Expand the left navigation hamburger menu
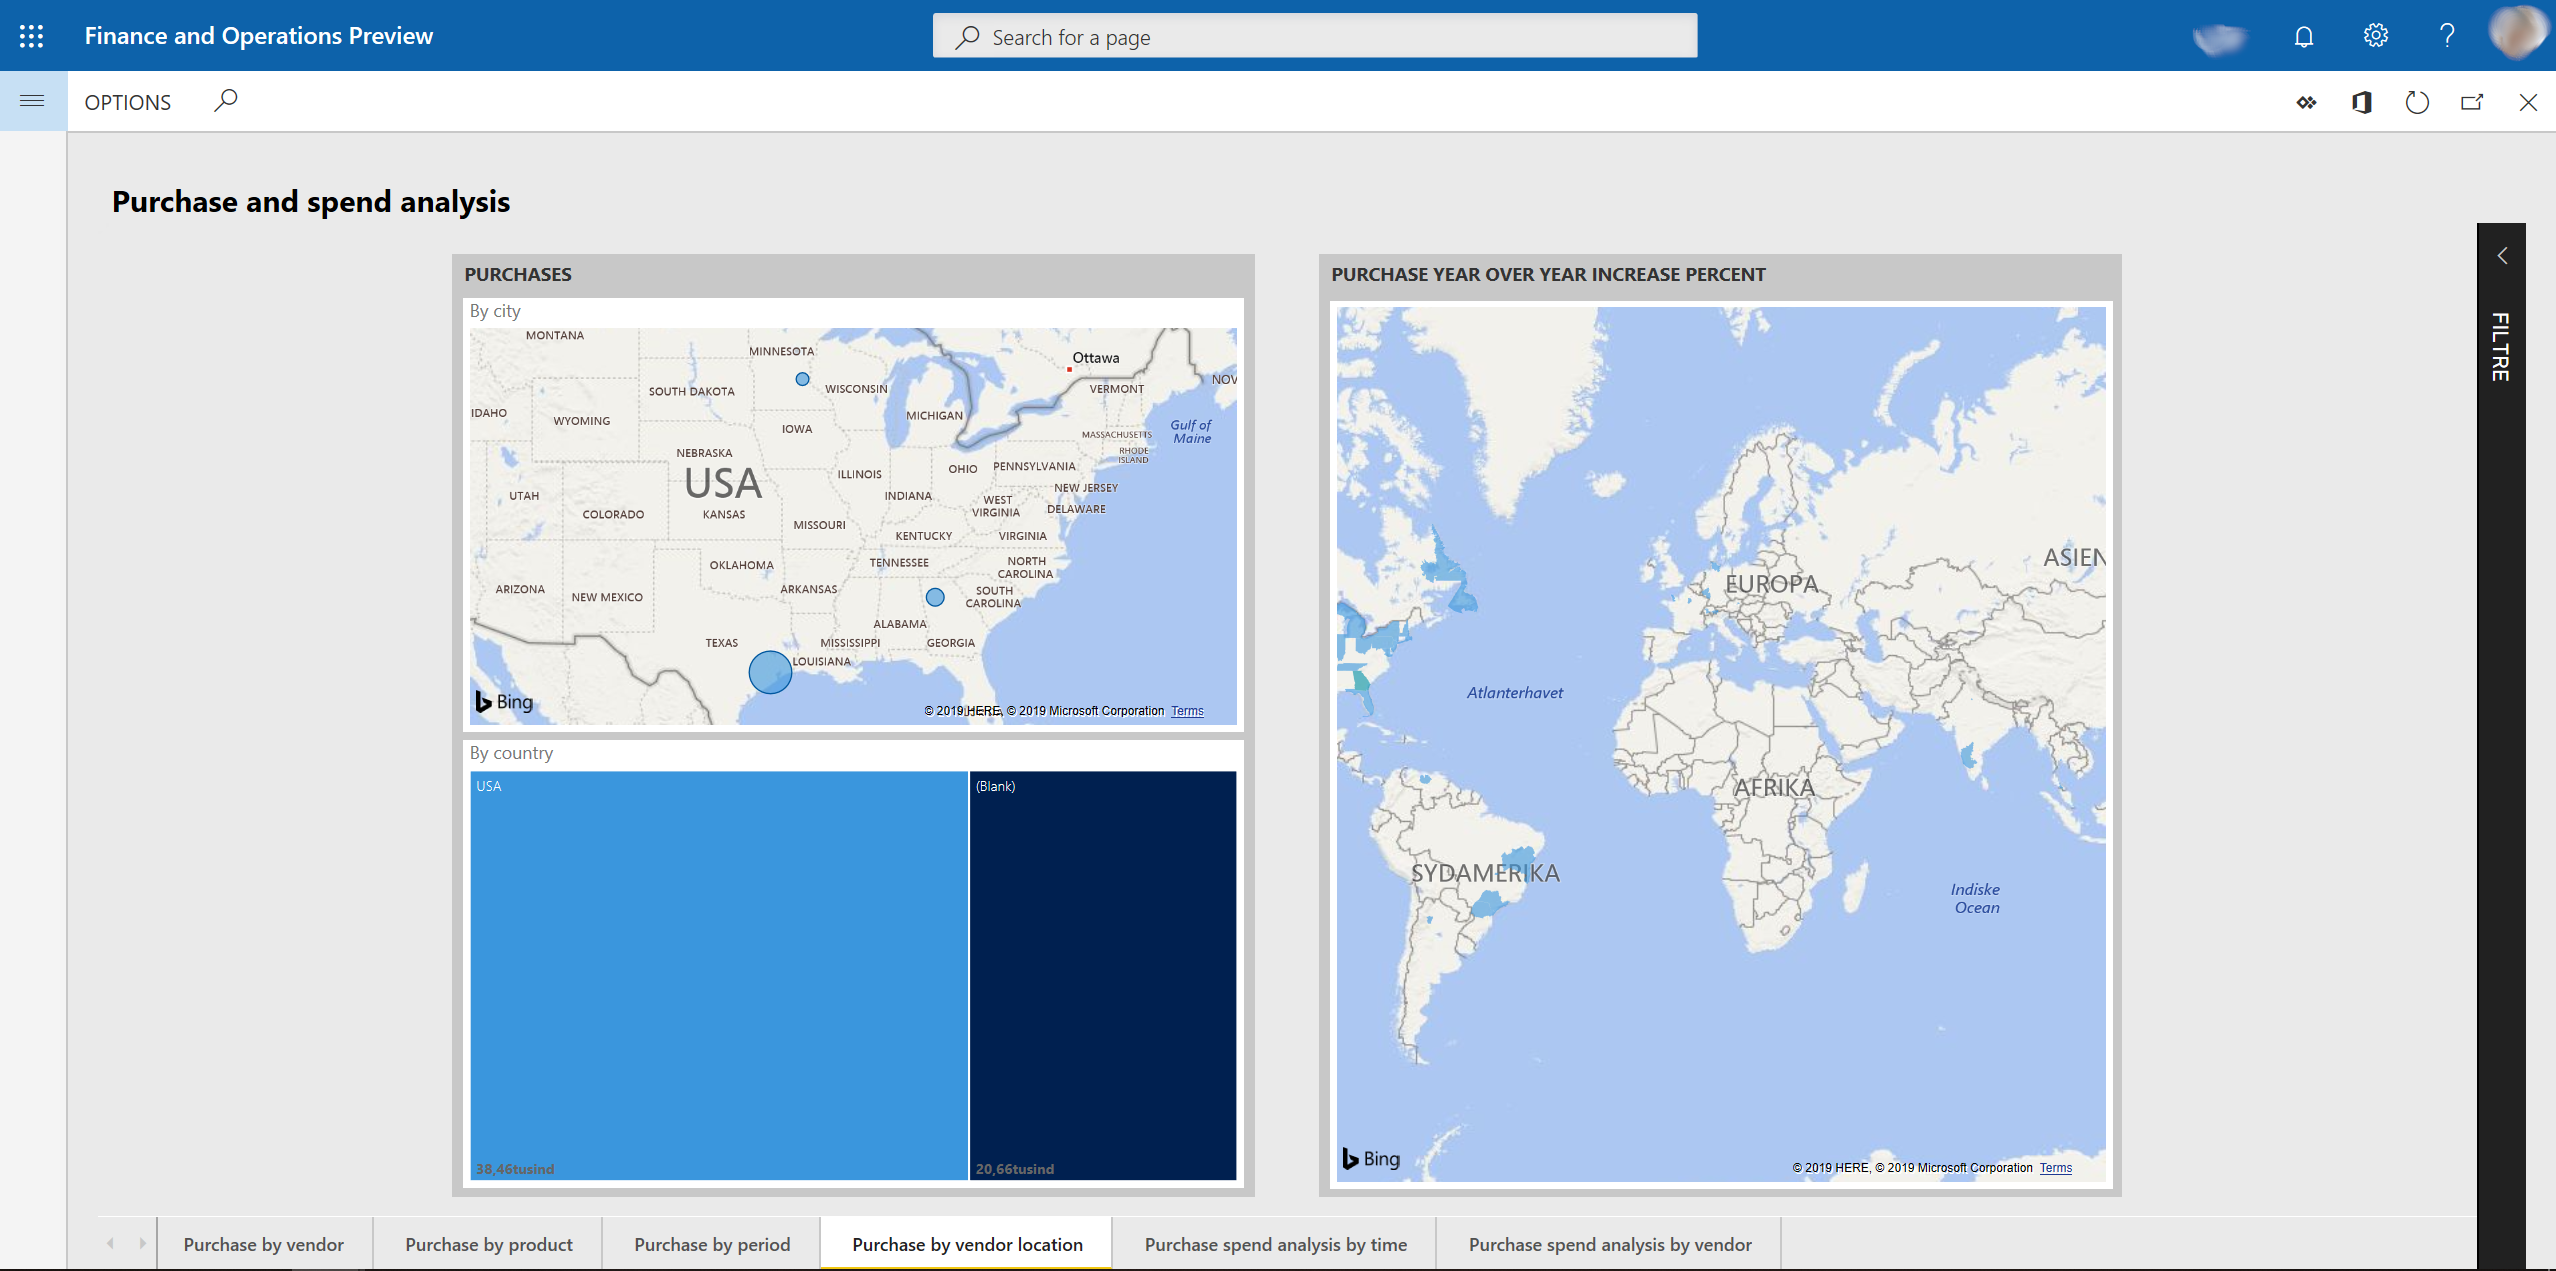Screen dimensions: 2556x1271 pos(33,101)
